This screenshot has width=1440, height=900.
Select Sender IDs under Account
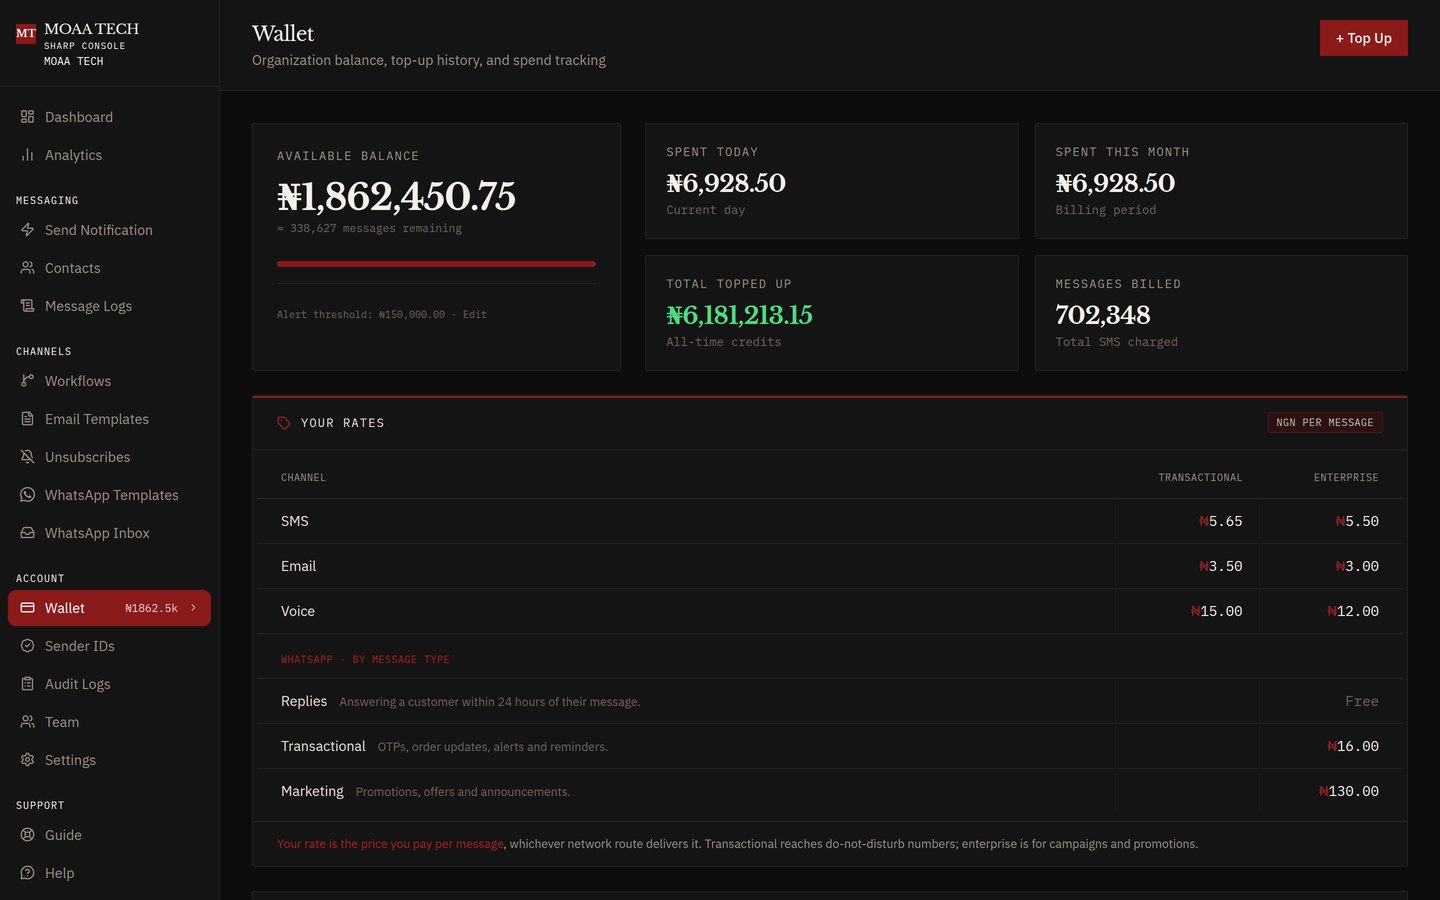(109, 646)
